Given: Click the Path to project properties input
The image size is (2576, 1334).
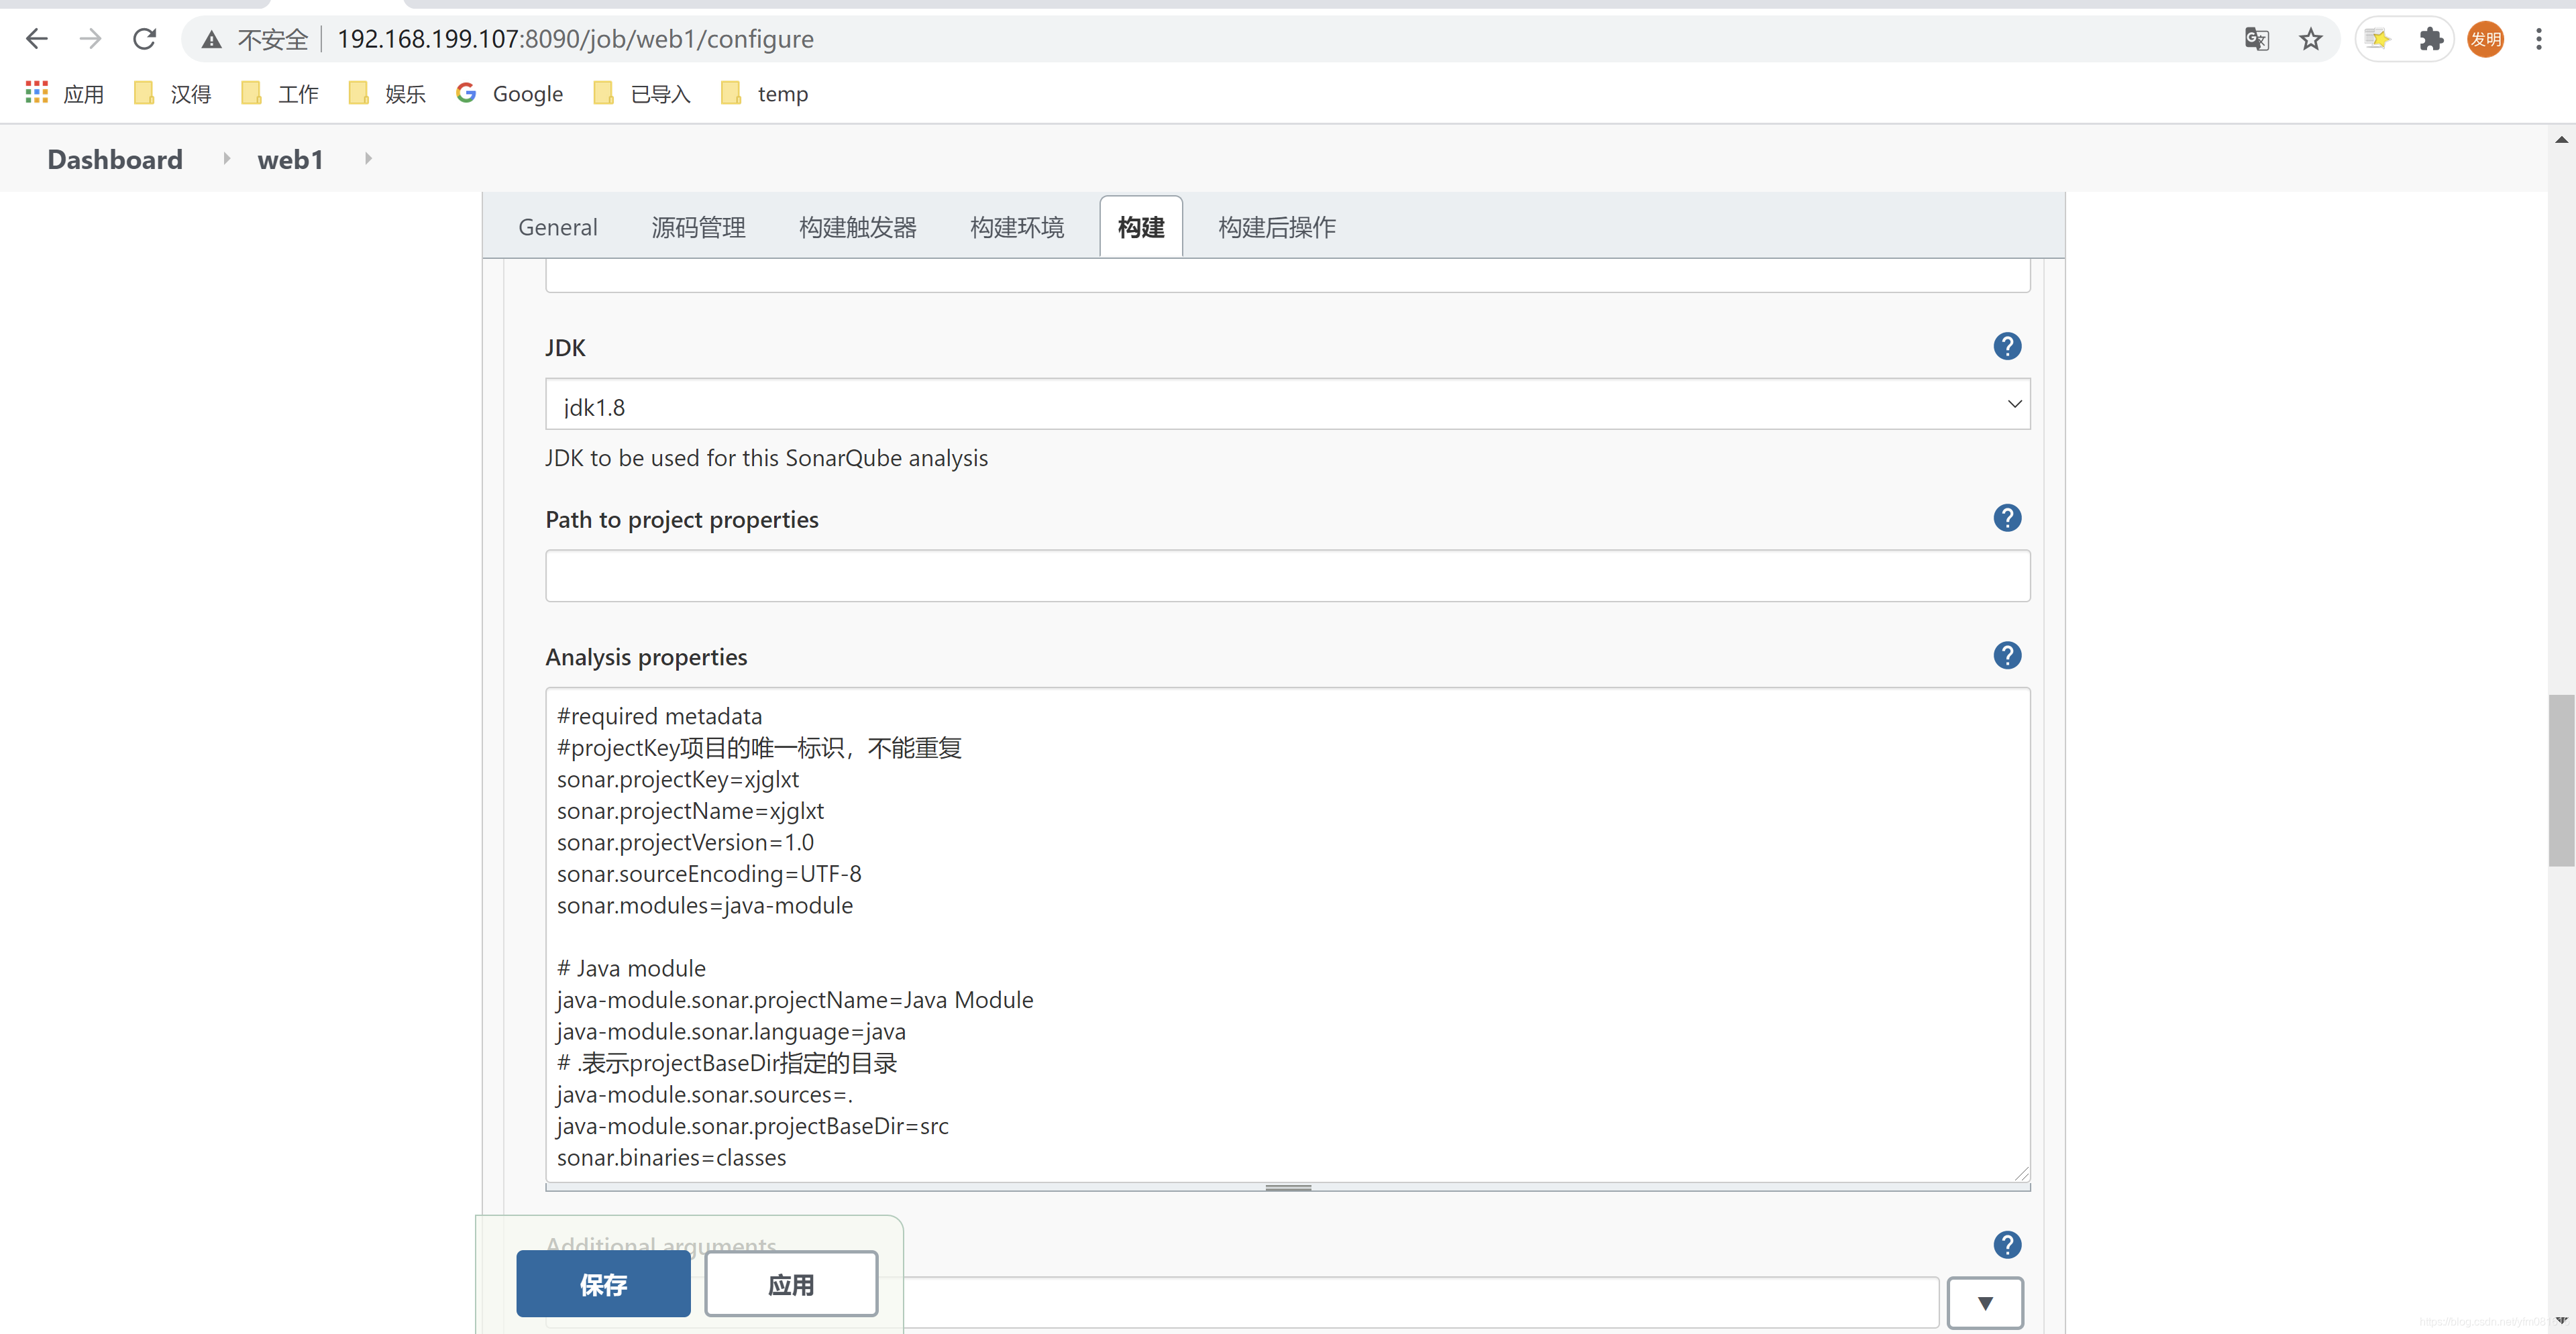Looking at the screenshot, I should (1287, 576).
